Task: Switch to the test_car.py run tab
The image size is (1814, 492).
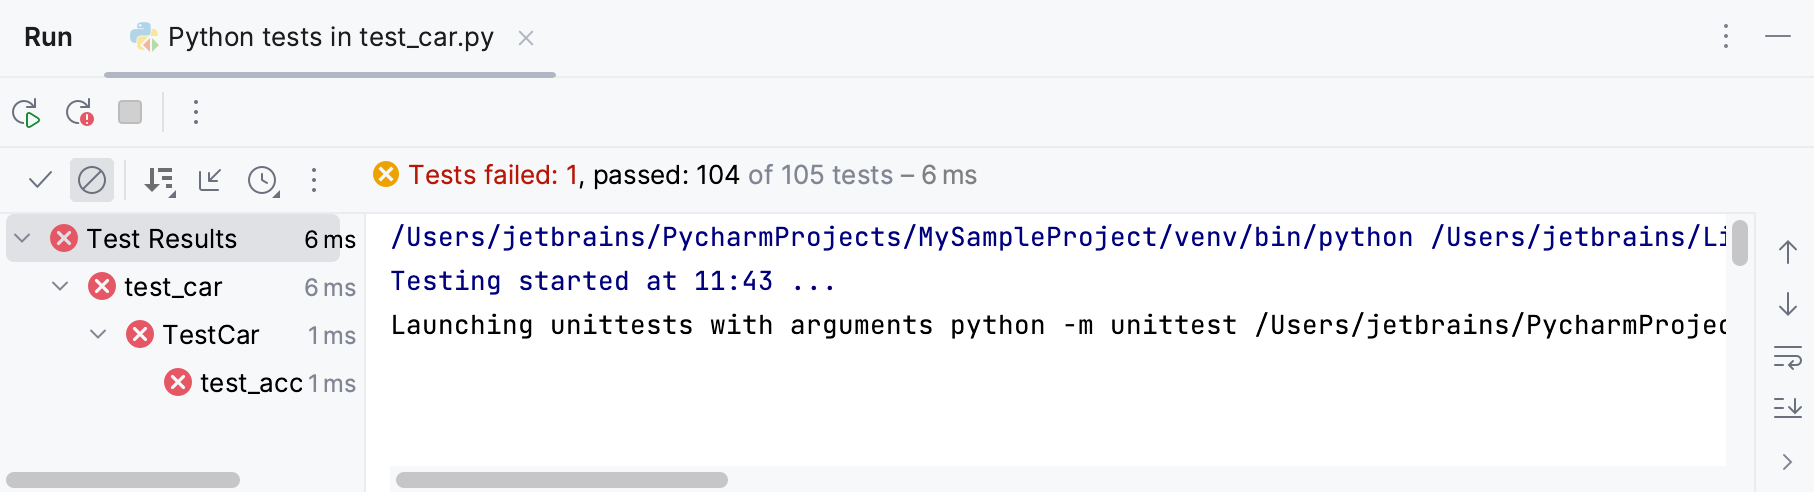Action: coord(330,38)
